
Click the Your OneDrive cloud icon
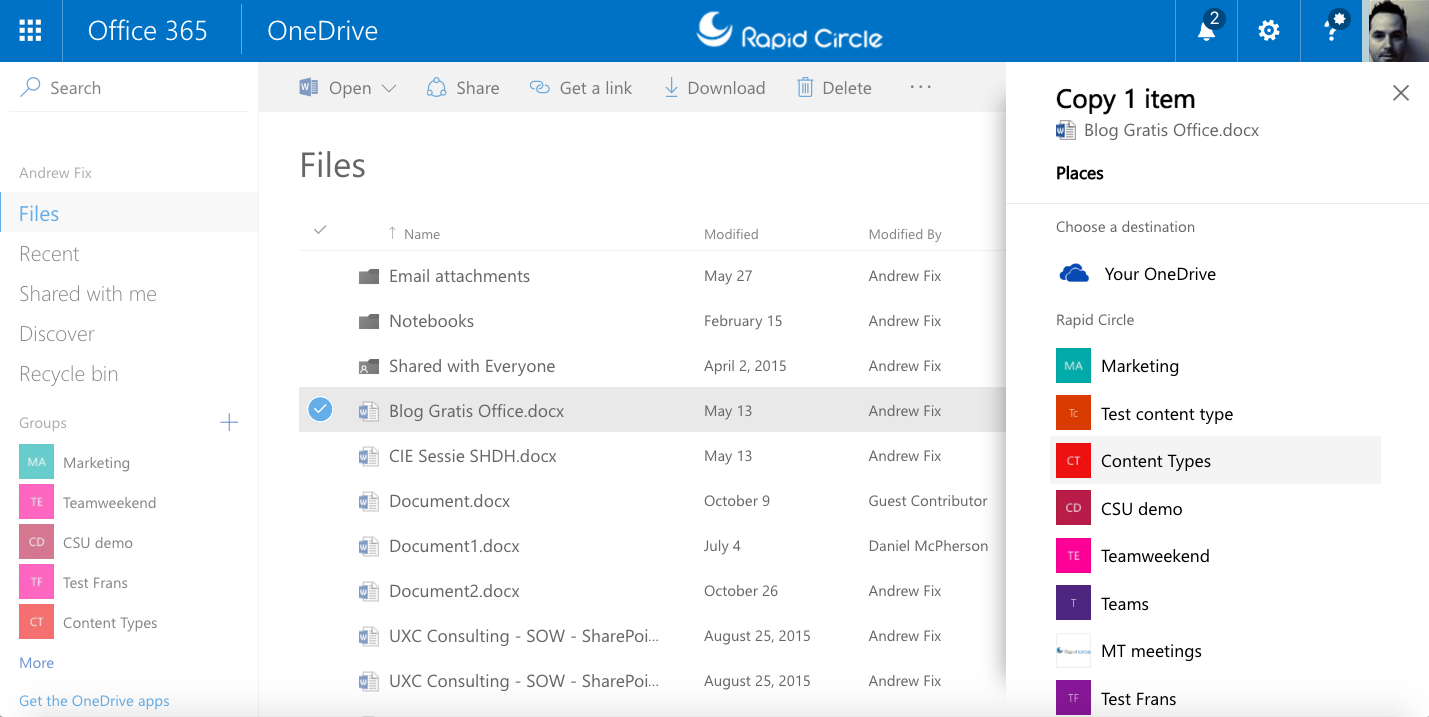point(1074,273)
